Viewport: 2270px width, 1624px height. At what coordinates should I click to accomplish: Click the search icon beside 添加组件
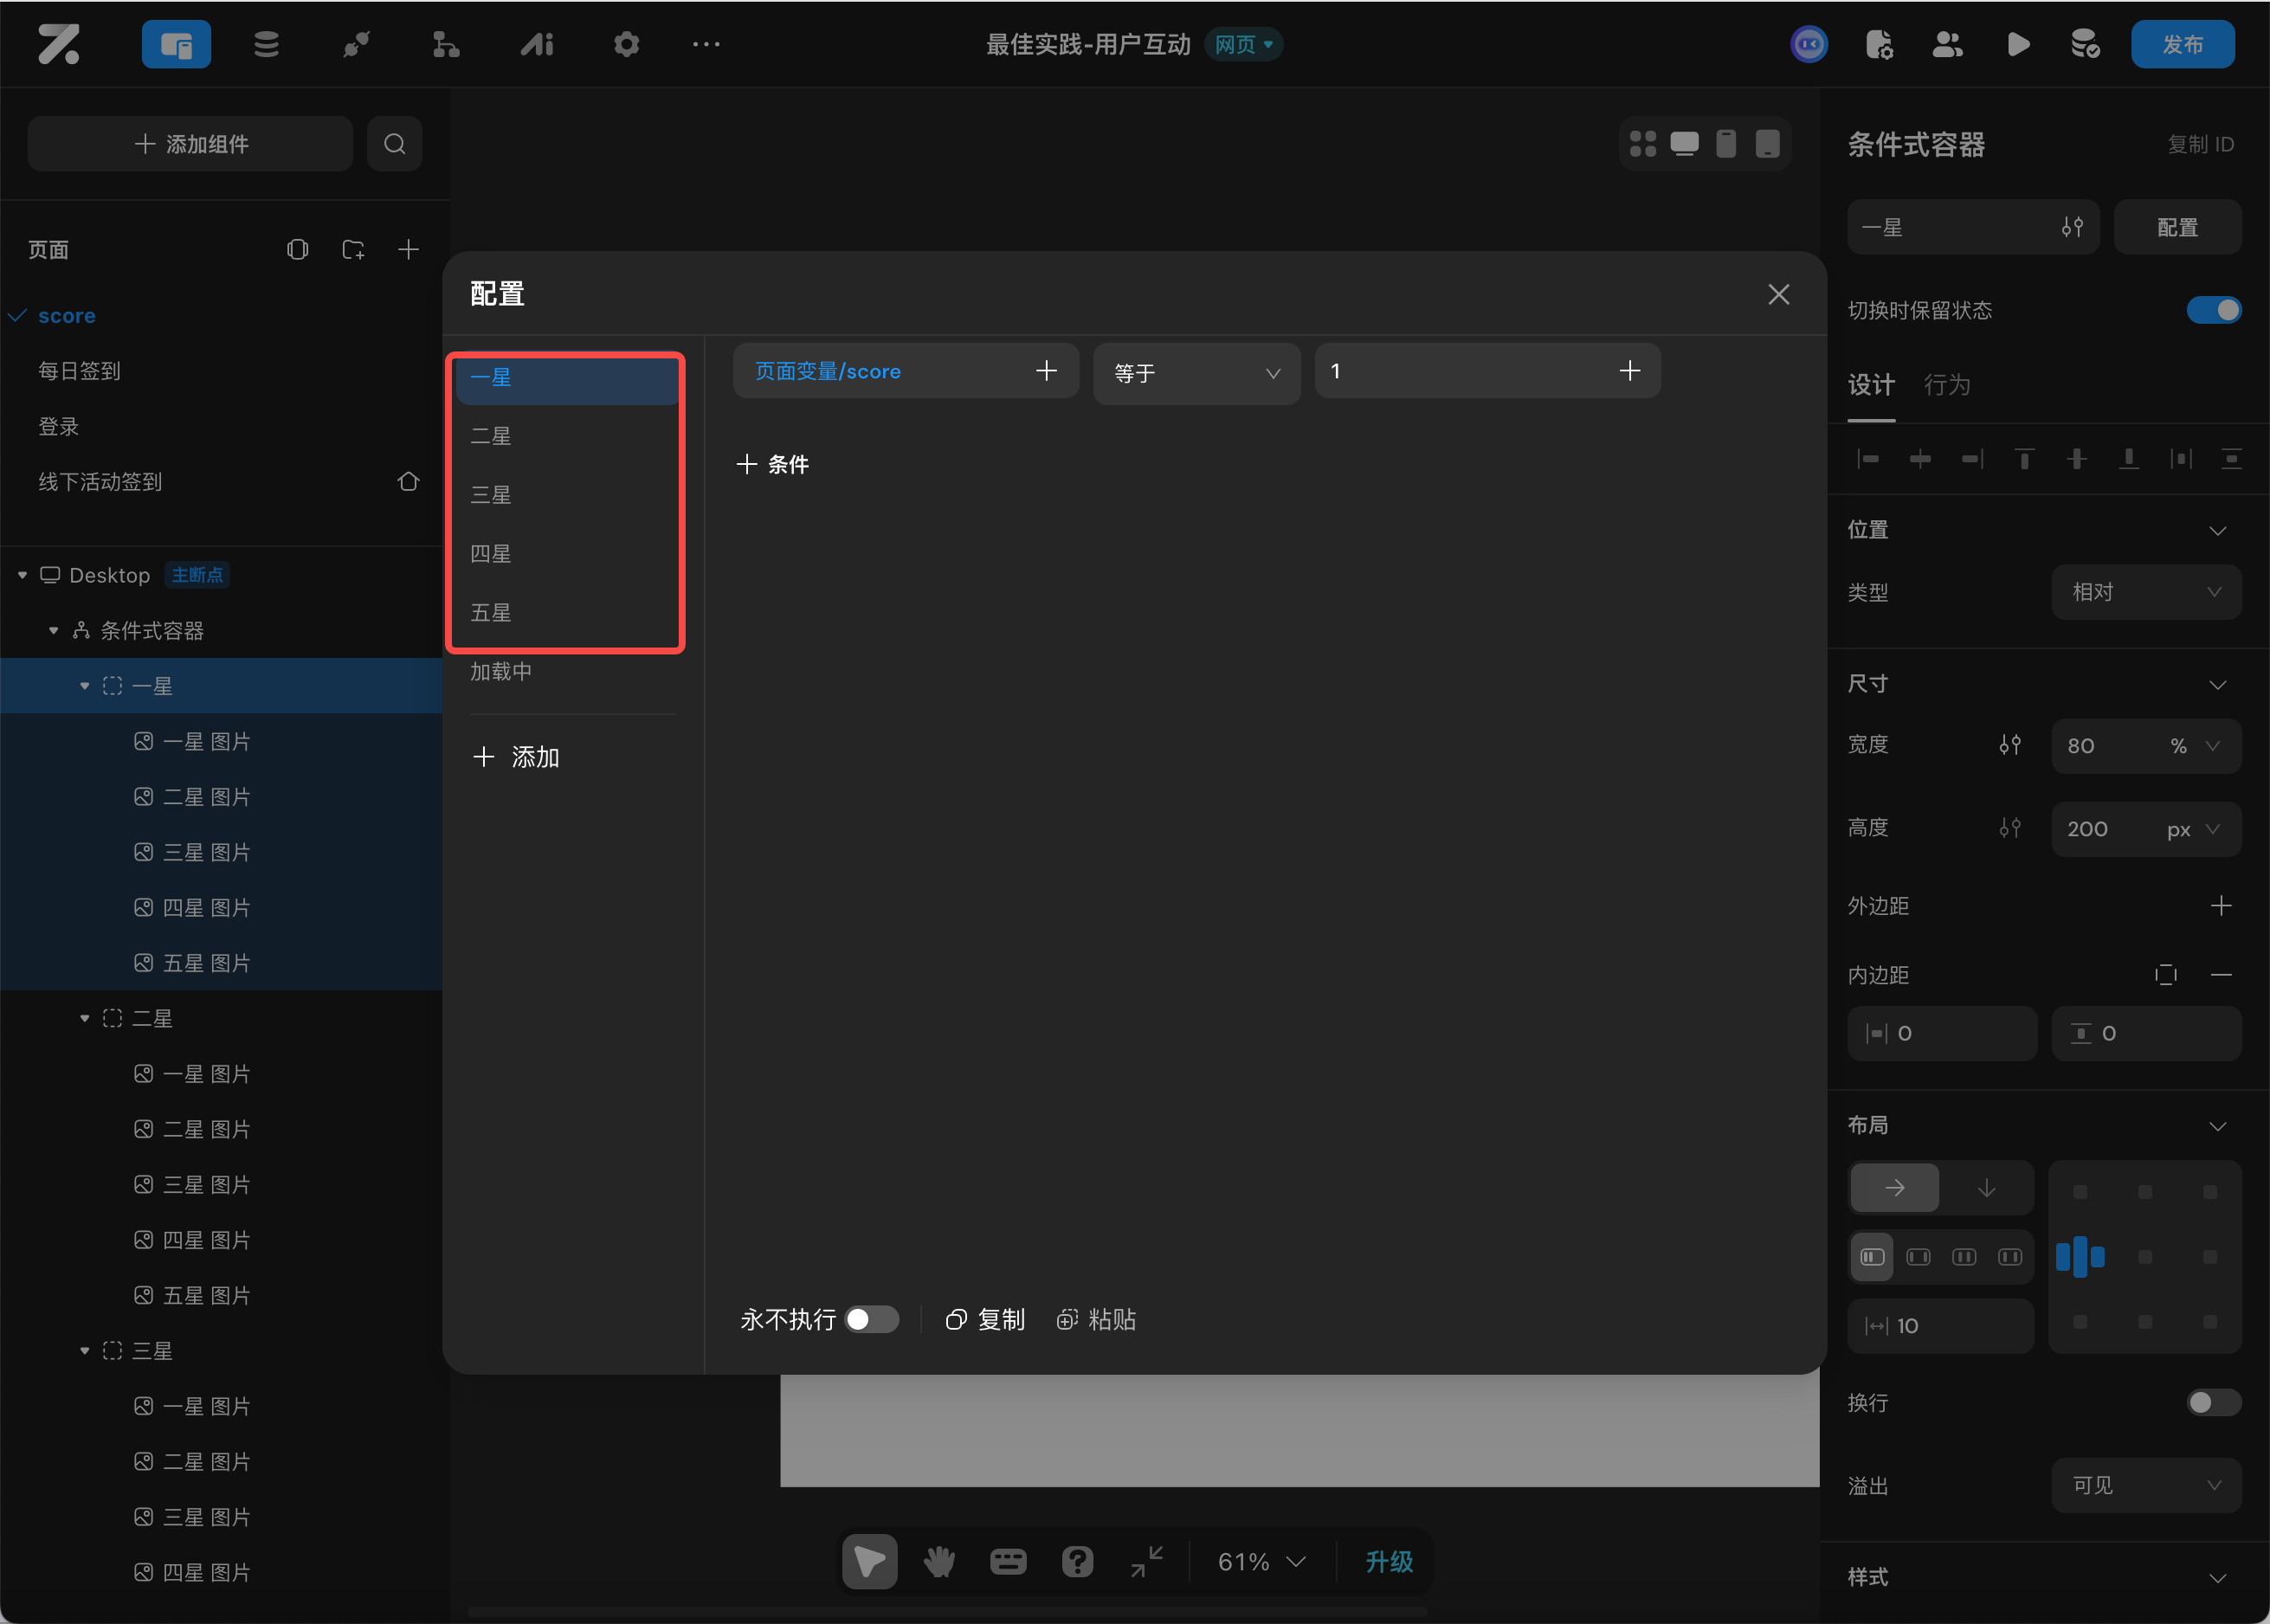click(395, 144)
